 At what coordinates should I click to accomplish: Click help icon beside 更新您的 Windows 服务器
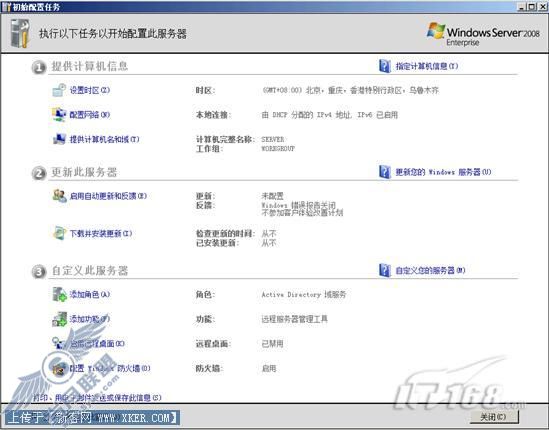385,172
